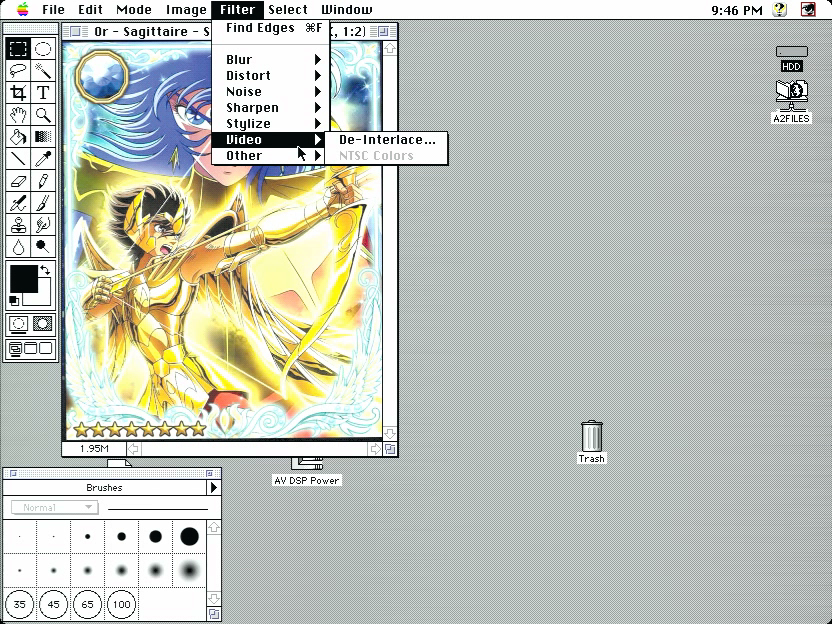
Task: Open the application switcher menu icon
Action: click(x=808, y=10)
